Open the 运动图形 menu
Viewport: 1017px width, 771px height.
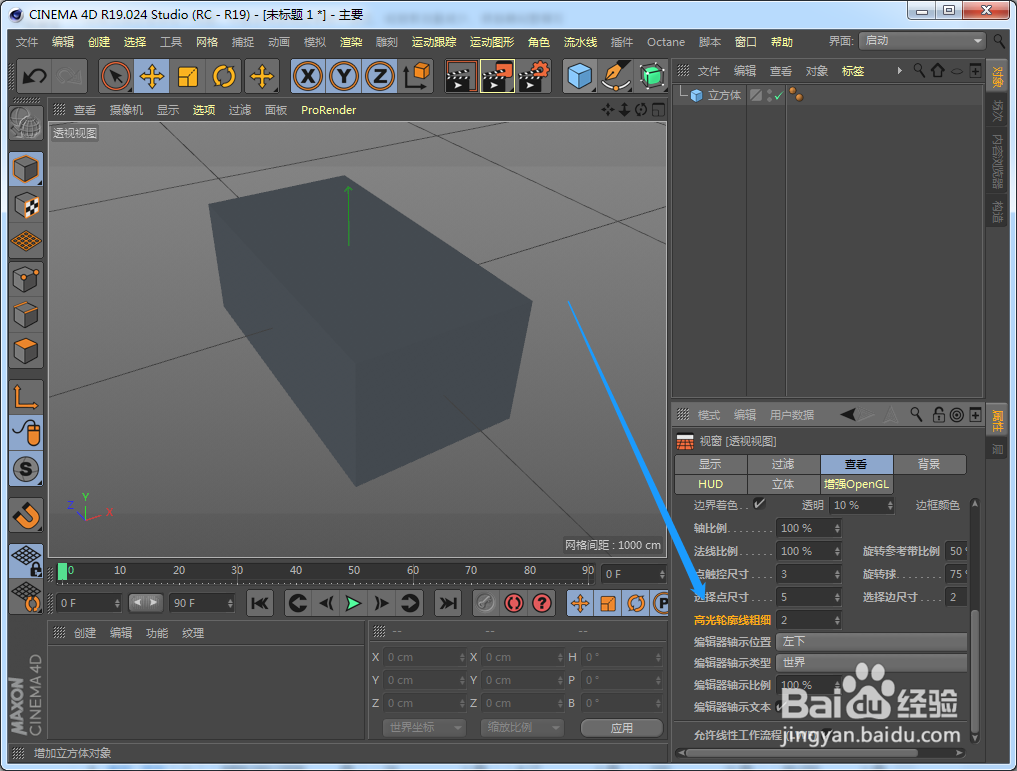click(492, 42)
